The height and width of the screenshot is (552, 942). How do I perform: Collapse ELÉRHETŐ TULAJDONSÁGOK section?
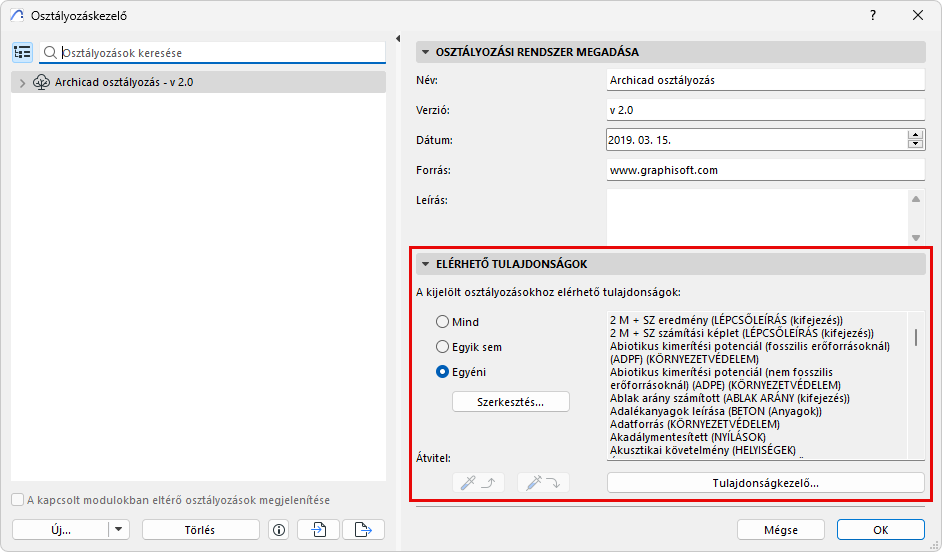[x=425, y=264]
